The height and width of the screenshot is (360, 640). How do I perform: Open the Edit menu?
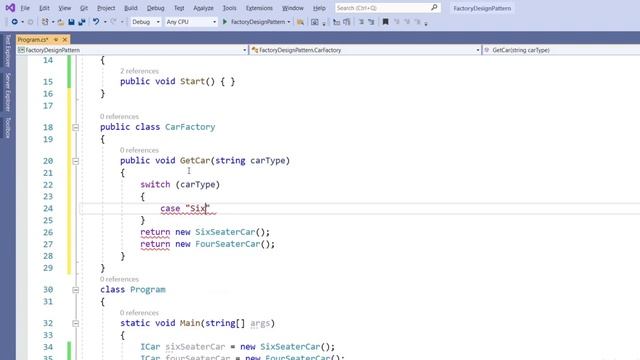point(44,8)
